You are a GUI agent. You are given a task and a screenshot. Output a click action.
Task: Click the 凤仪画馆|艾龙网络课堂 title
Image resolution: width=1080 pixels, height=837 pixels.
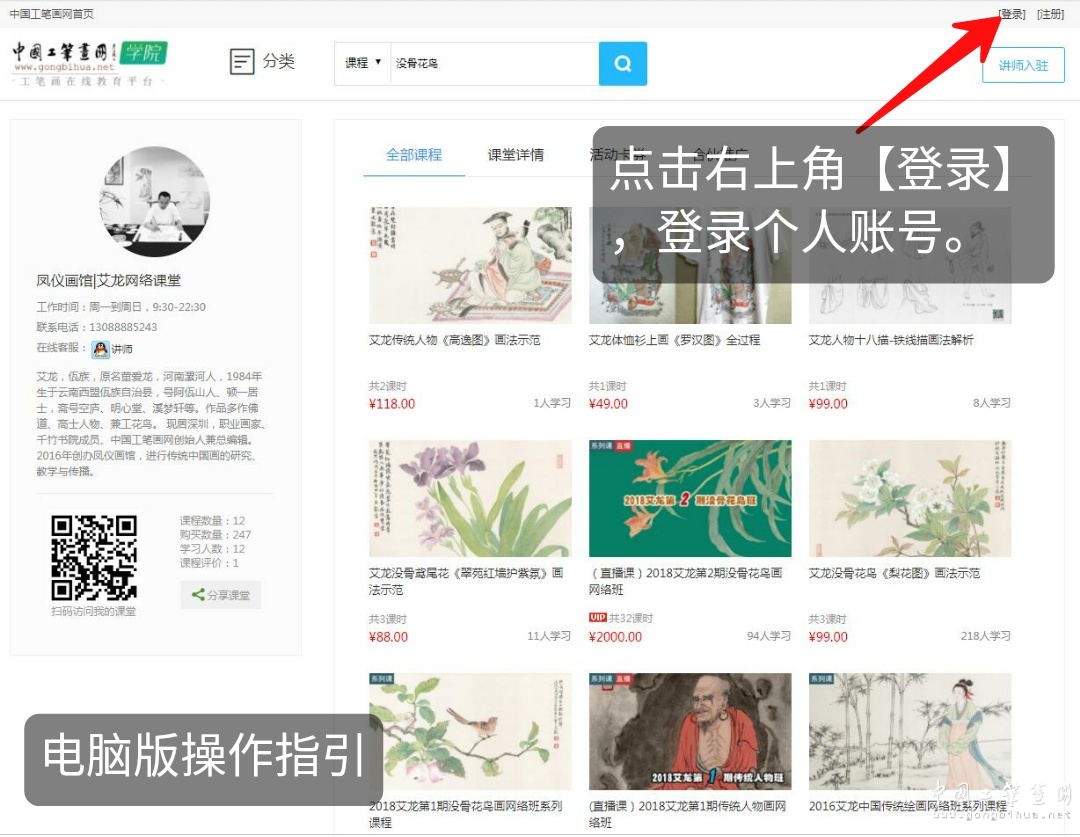pyautogui.click(x=109, y=280)
